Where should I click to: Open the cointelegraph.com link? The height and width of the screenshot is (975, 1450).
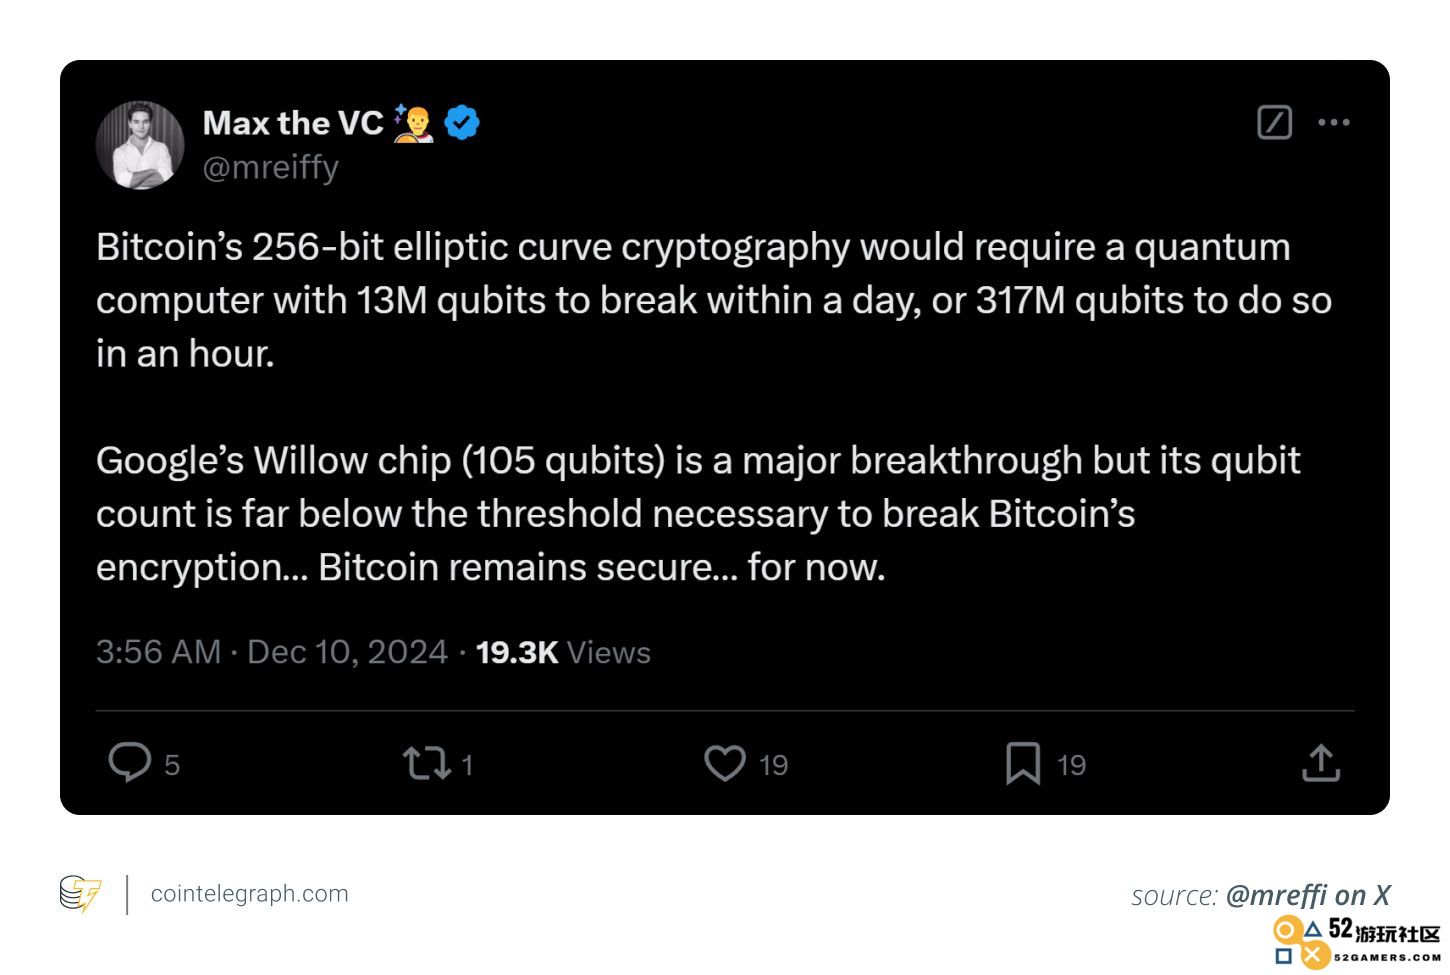point(250,893)
